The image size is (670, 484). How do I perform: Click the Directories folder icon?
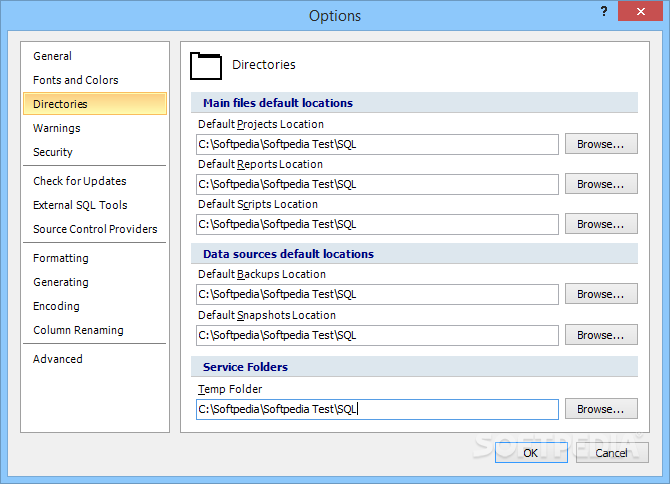click(206, 66)
